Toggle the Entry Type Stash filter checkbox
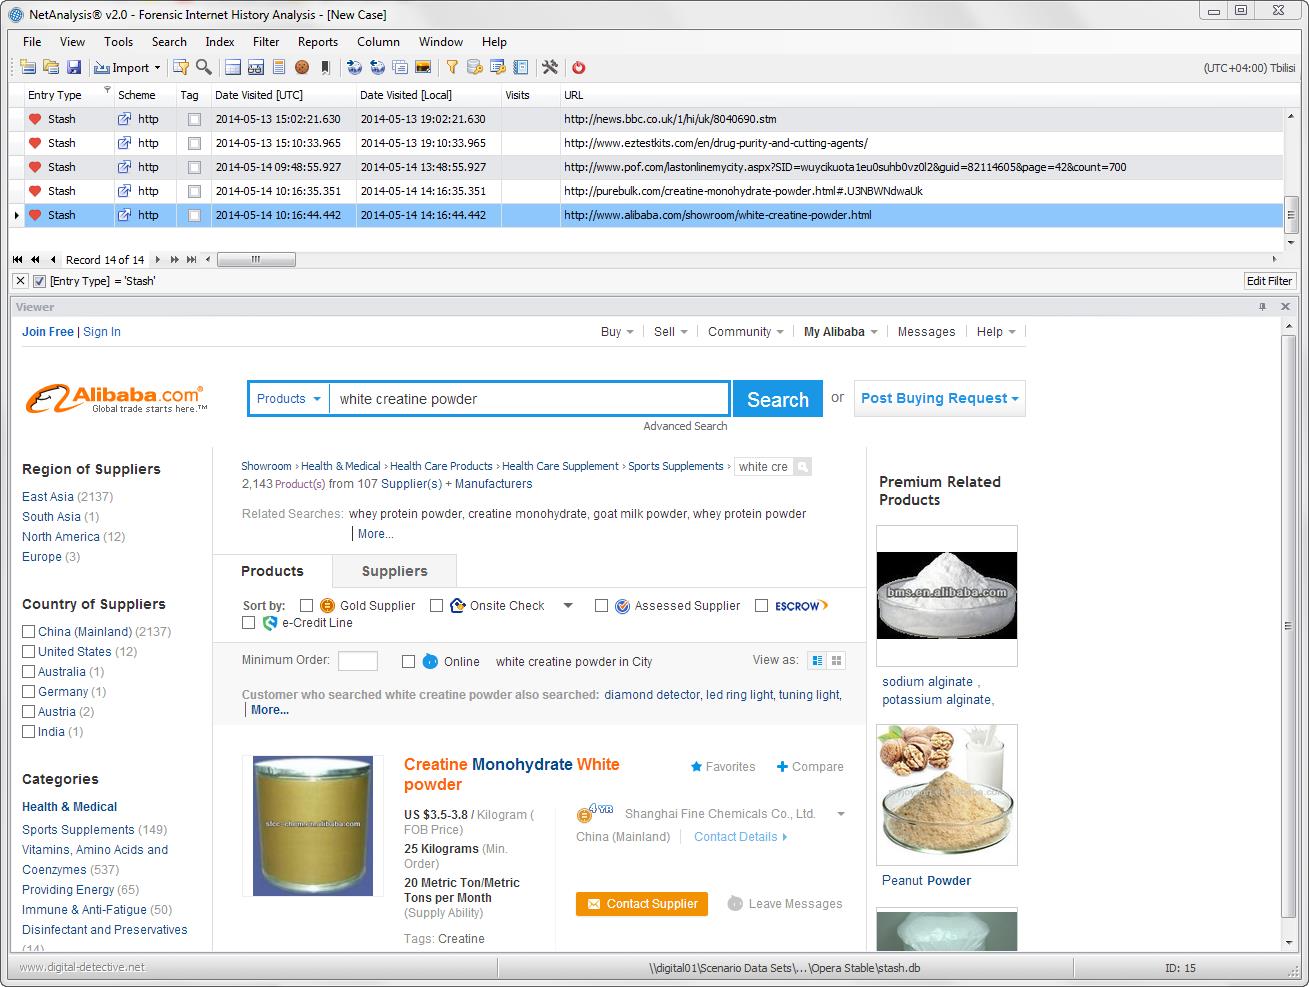 pyautogui.click(x=40, y=281)
